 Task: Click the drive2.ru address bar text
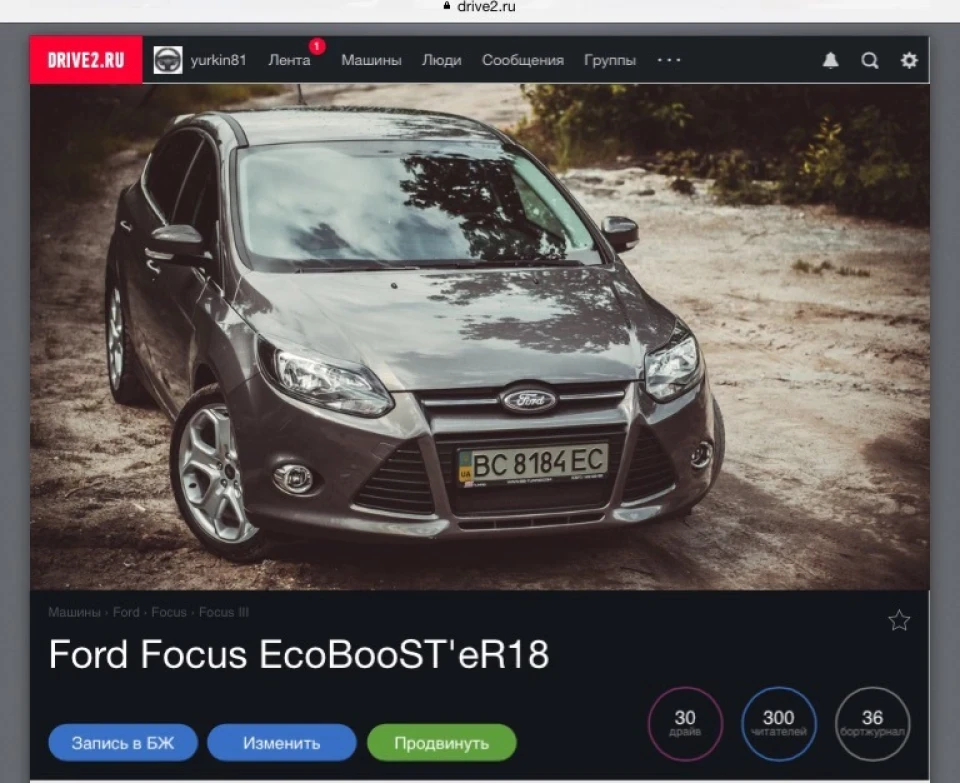(x=486, y=7)
